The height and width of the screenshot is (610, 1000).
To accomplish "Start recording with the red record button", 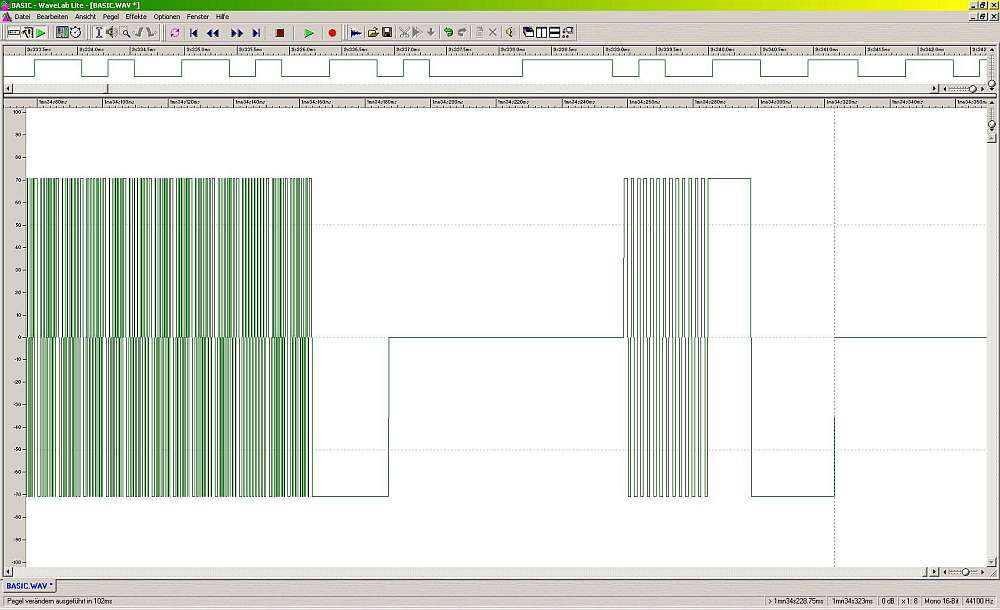I will [332, 33].
